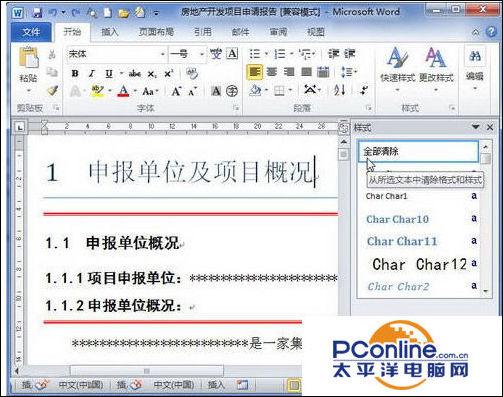
Task: Click the Clear Formatting eraser icon
Action: tap(192, 73)
